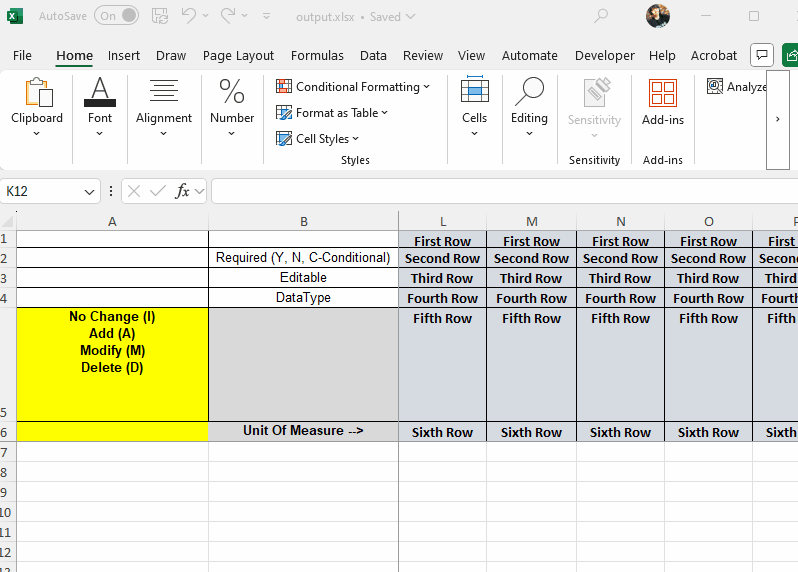Click the green Share button

pyautogui.click(x=790, y=55)
